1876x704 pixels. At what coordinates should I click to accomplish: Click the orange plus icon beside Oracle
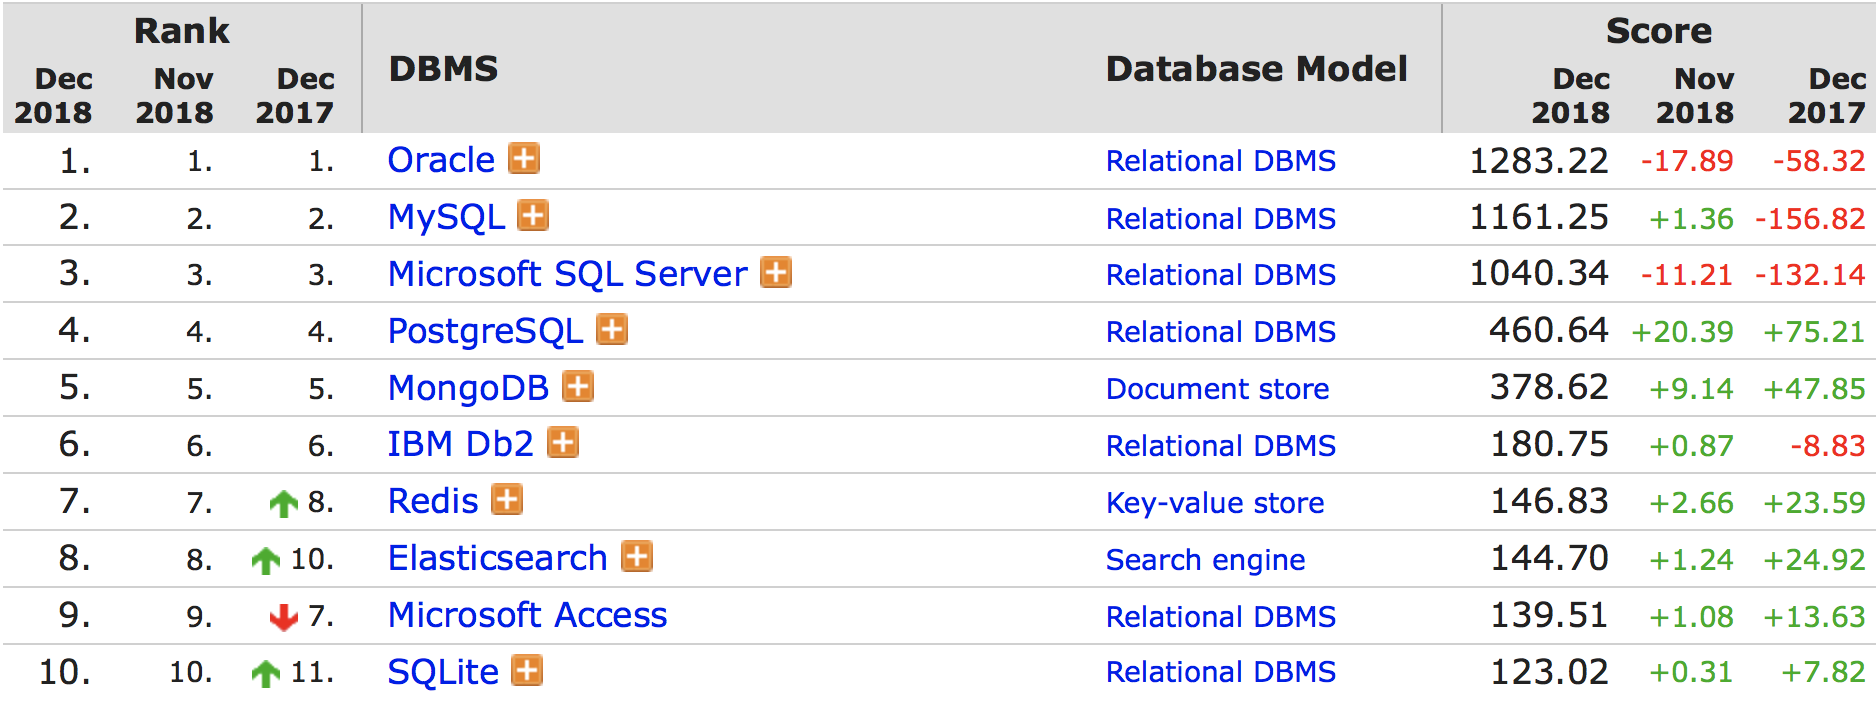click(524, 159)
